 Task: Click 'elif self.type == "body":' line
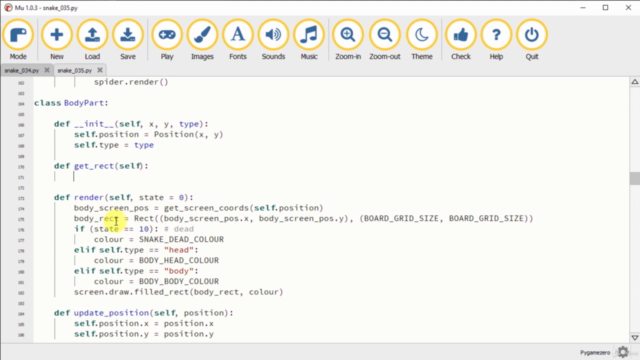tap(136, 271)
